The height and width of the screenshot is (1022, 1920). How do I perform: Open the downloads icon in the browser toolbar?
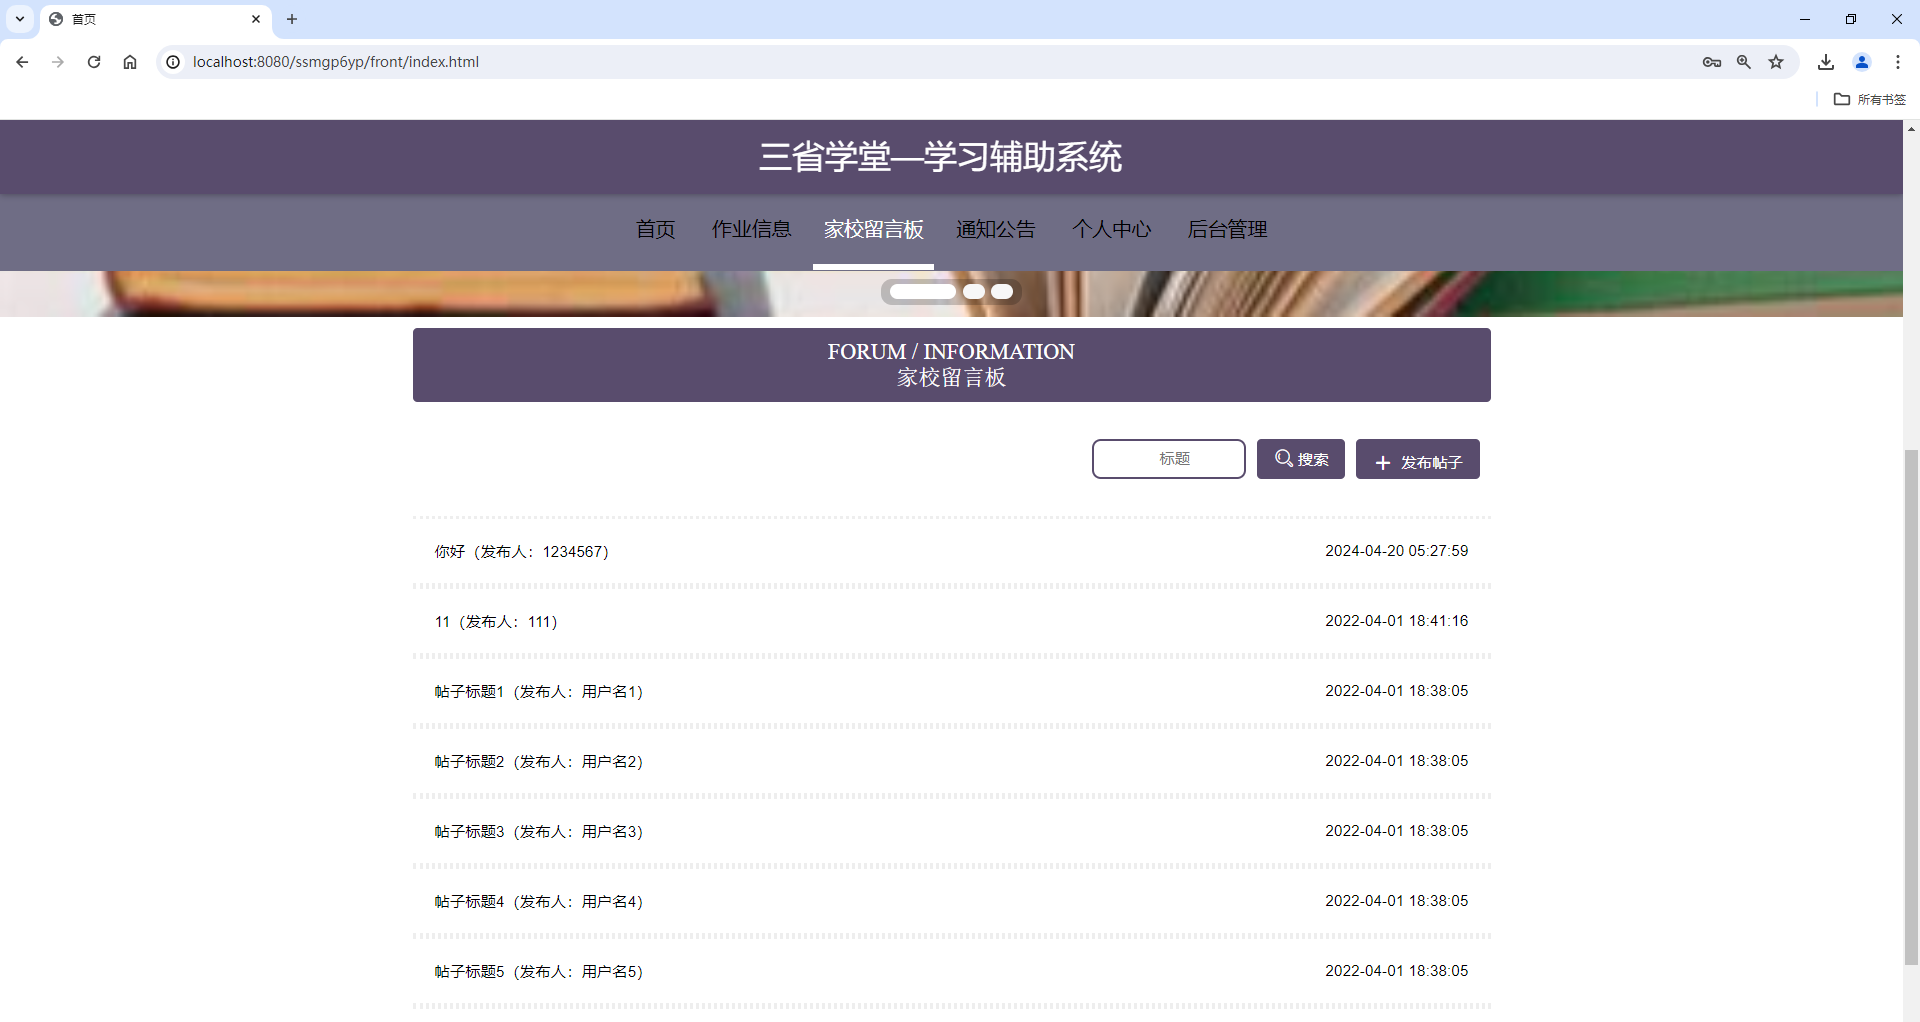click(x=1826, y=62)
